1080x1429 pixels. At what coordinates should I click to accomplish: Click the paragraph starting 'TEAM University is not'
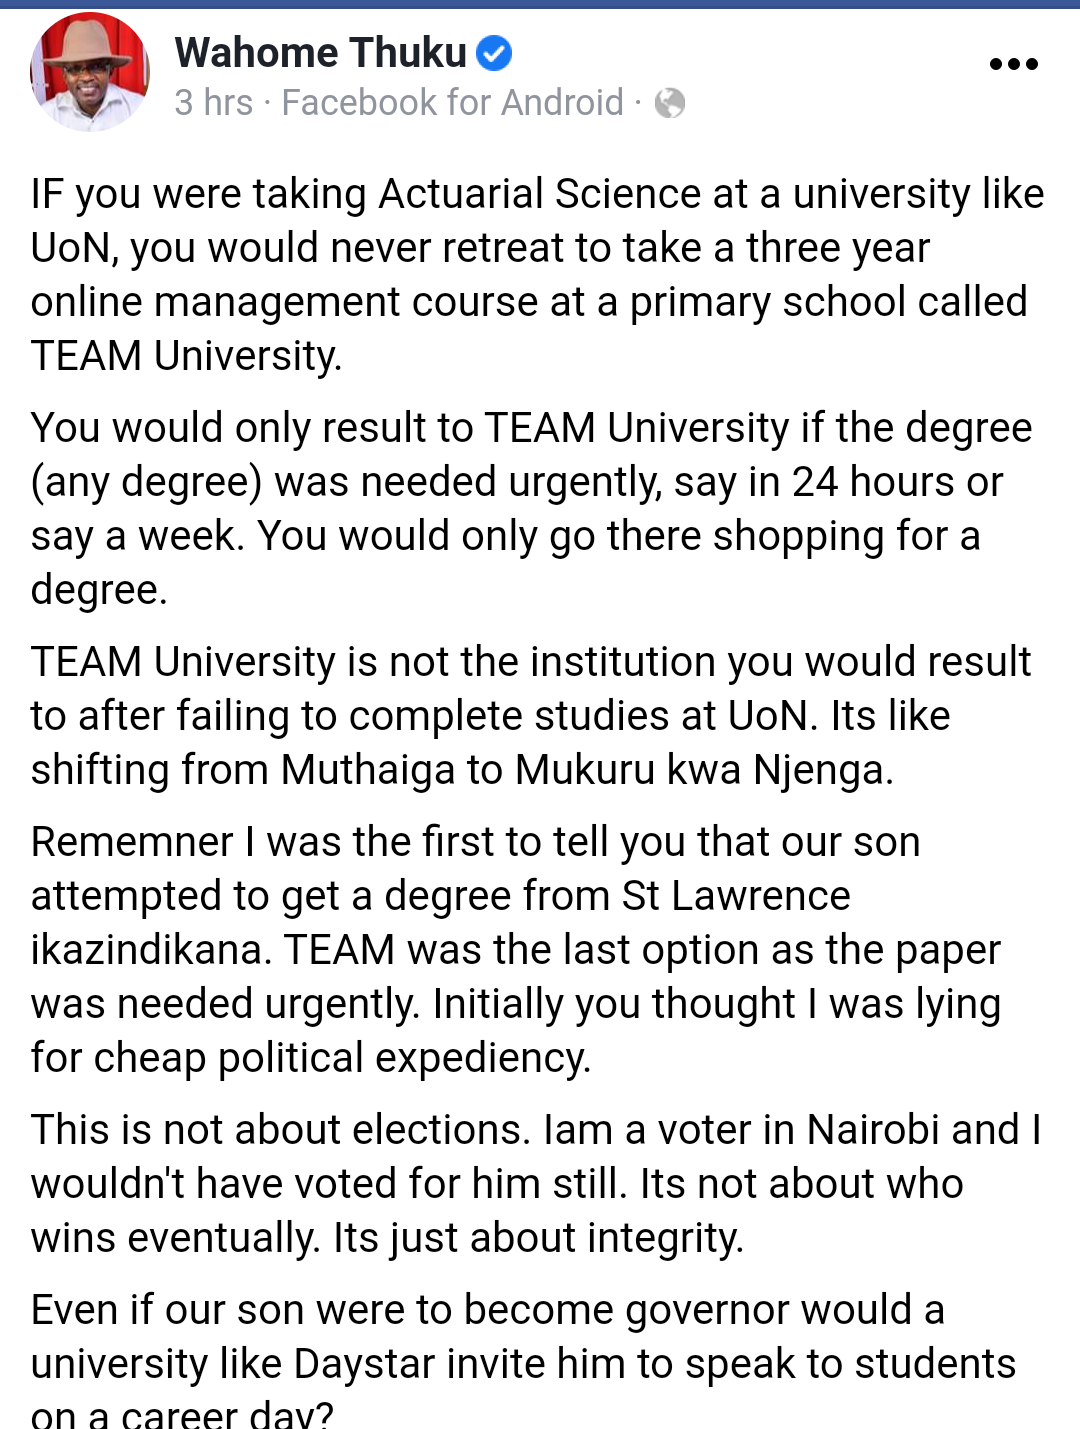(531, 716)
